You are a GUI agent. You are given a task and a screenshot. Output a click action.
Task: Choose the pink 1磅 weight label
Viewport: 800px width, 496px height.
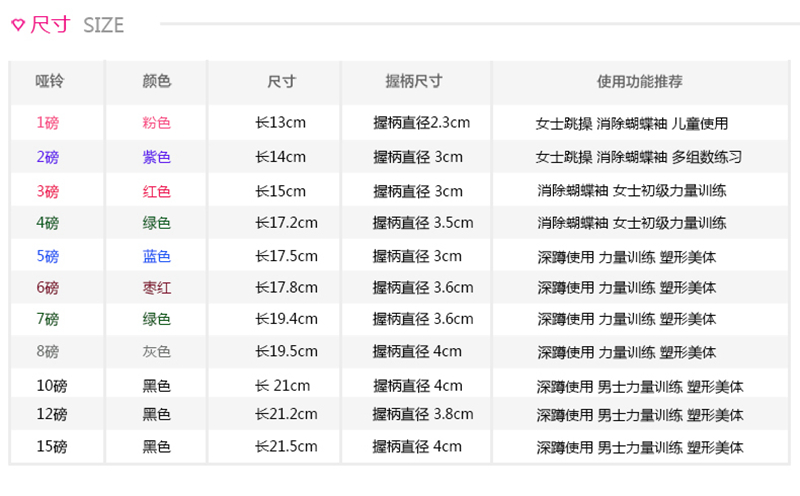pyautogui.click(x=48, y=123)
